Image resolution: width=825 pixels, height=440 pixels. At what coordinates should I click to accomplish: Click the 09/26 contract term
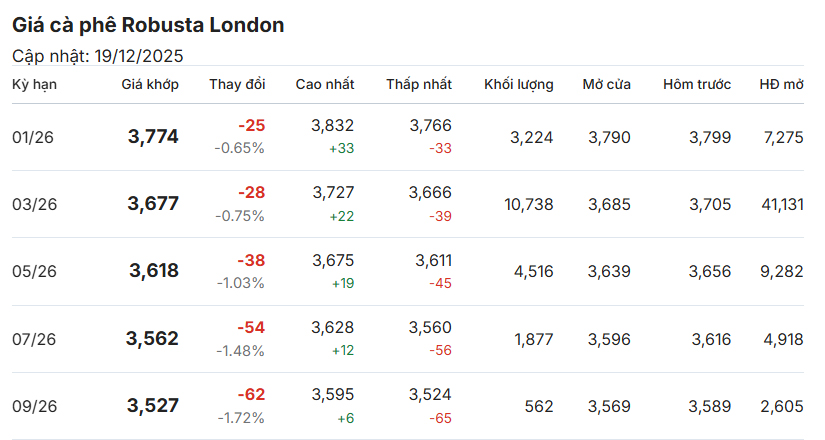click(x=34, y=406)
